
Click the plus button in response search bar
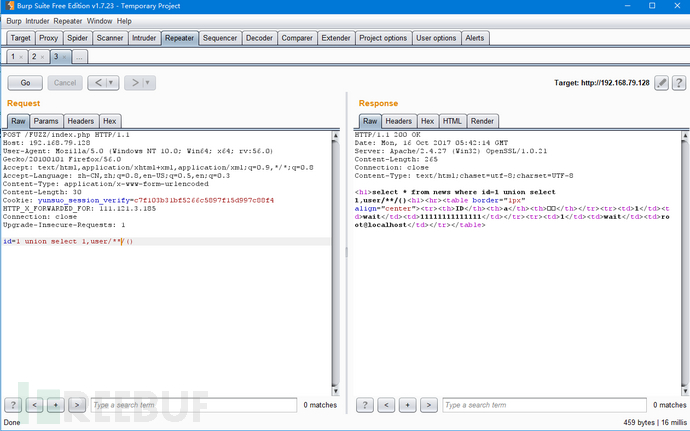(407, 405)
